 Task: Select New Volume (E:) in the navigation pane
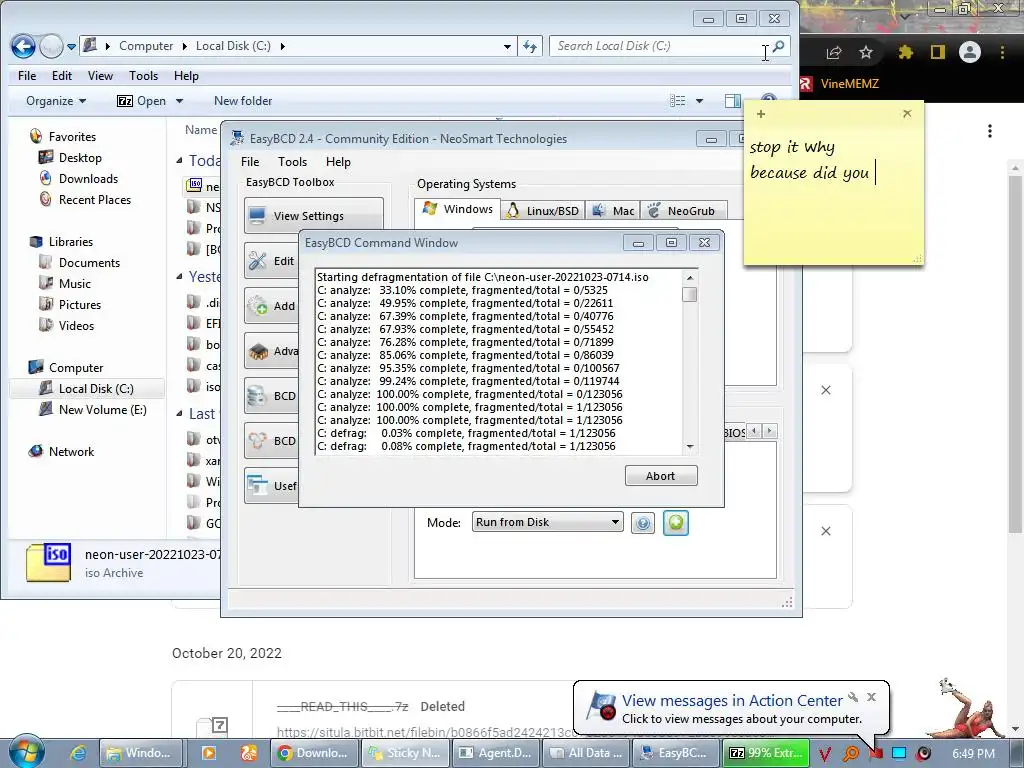coord(103,410)
